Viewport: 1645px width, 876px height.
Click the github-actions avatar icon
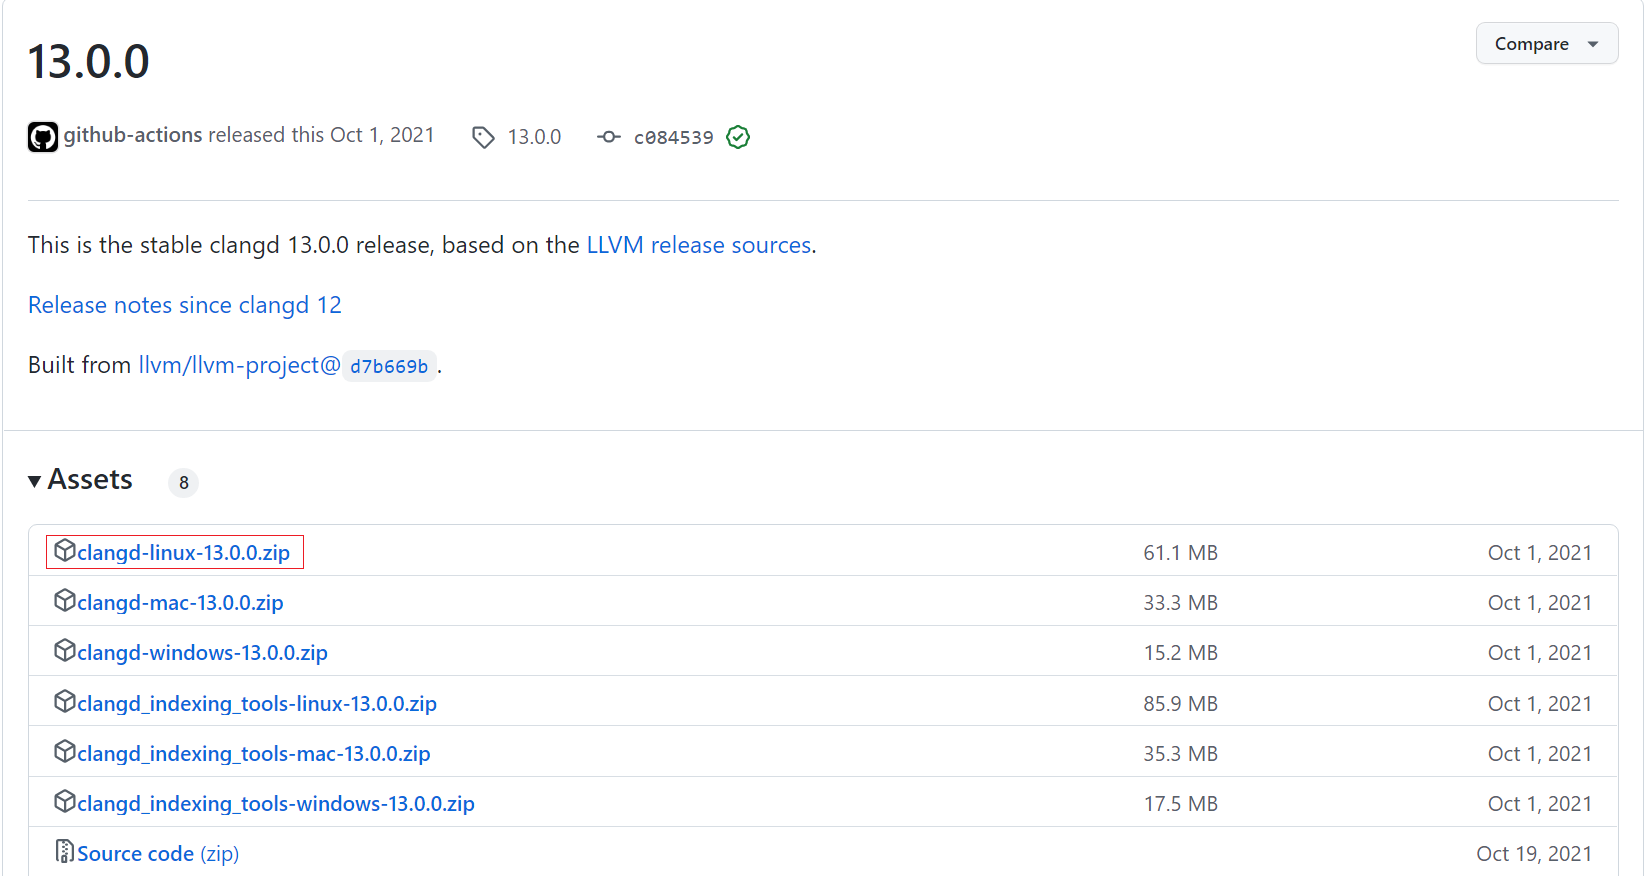[43, 137]
